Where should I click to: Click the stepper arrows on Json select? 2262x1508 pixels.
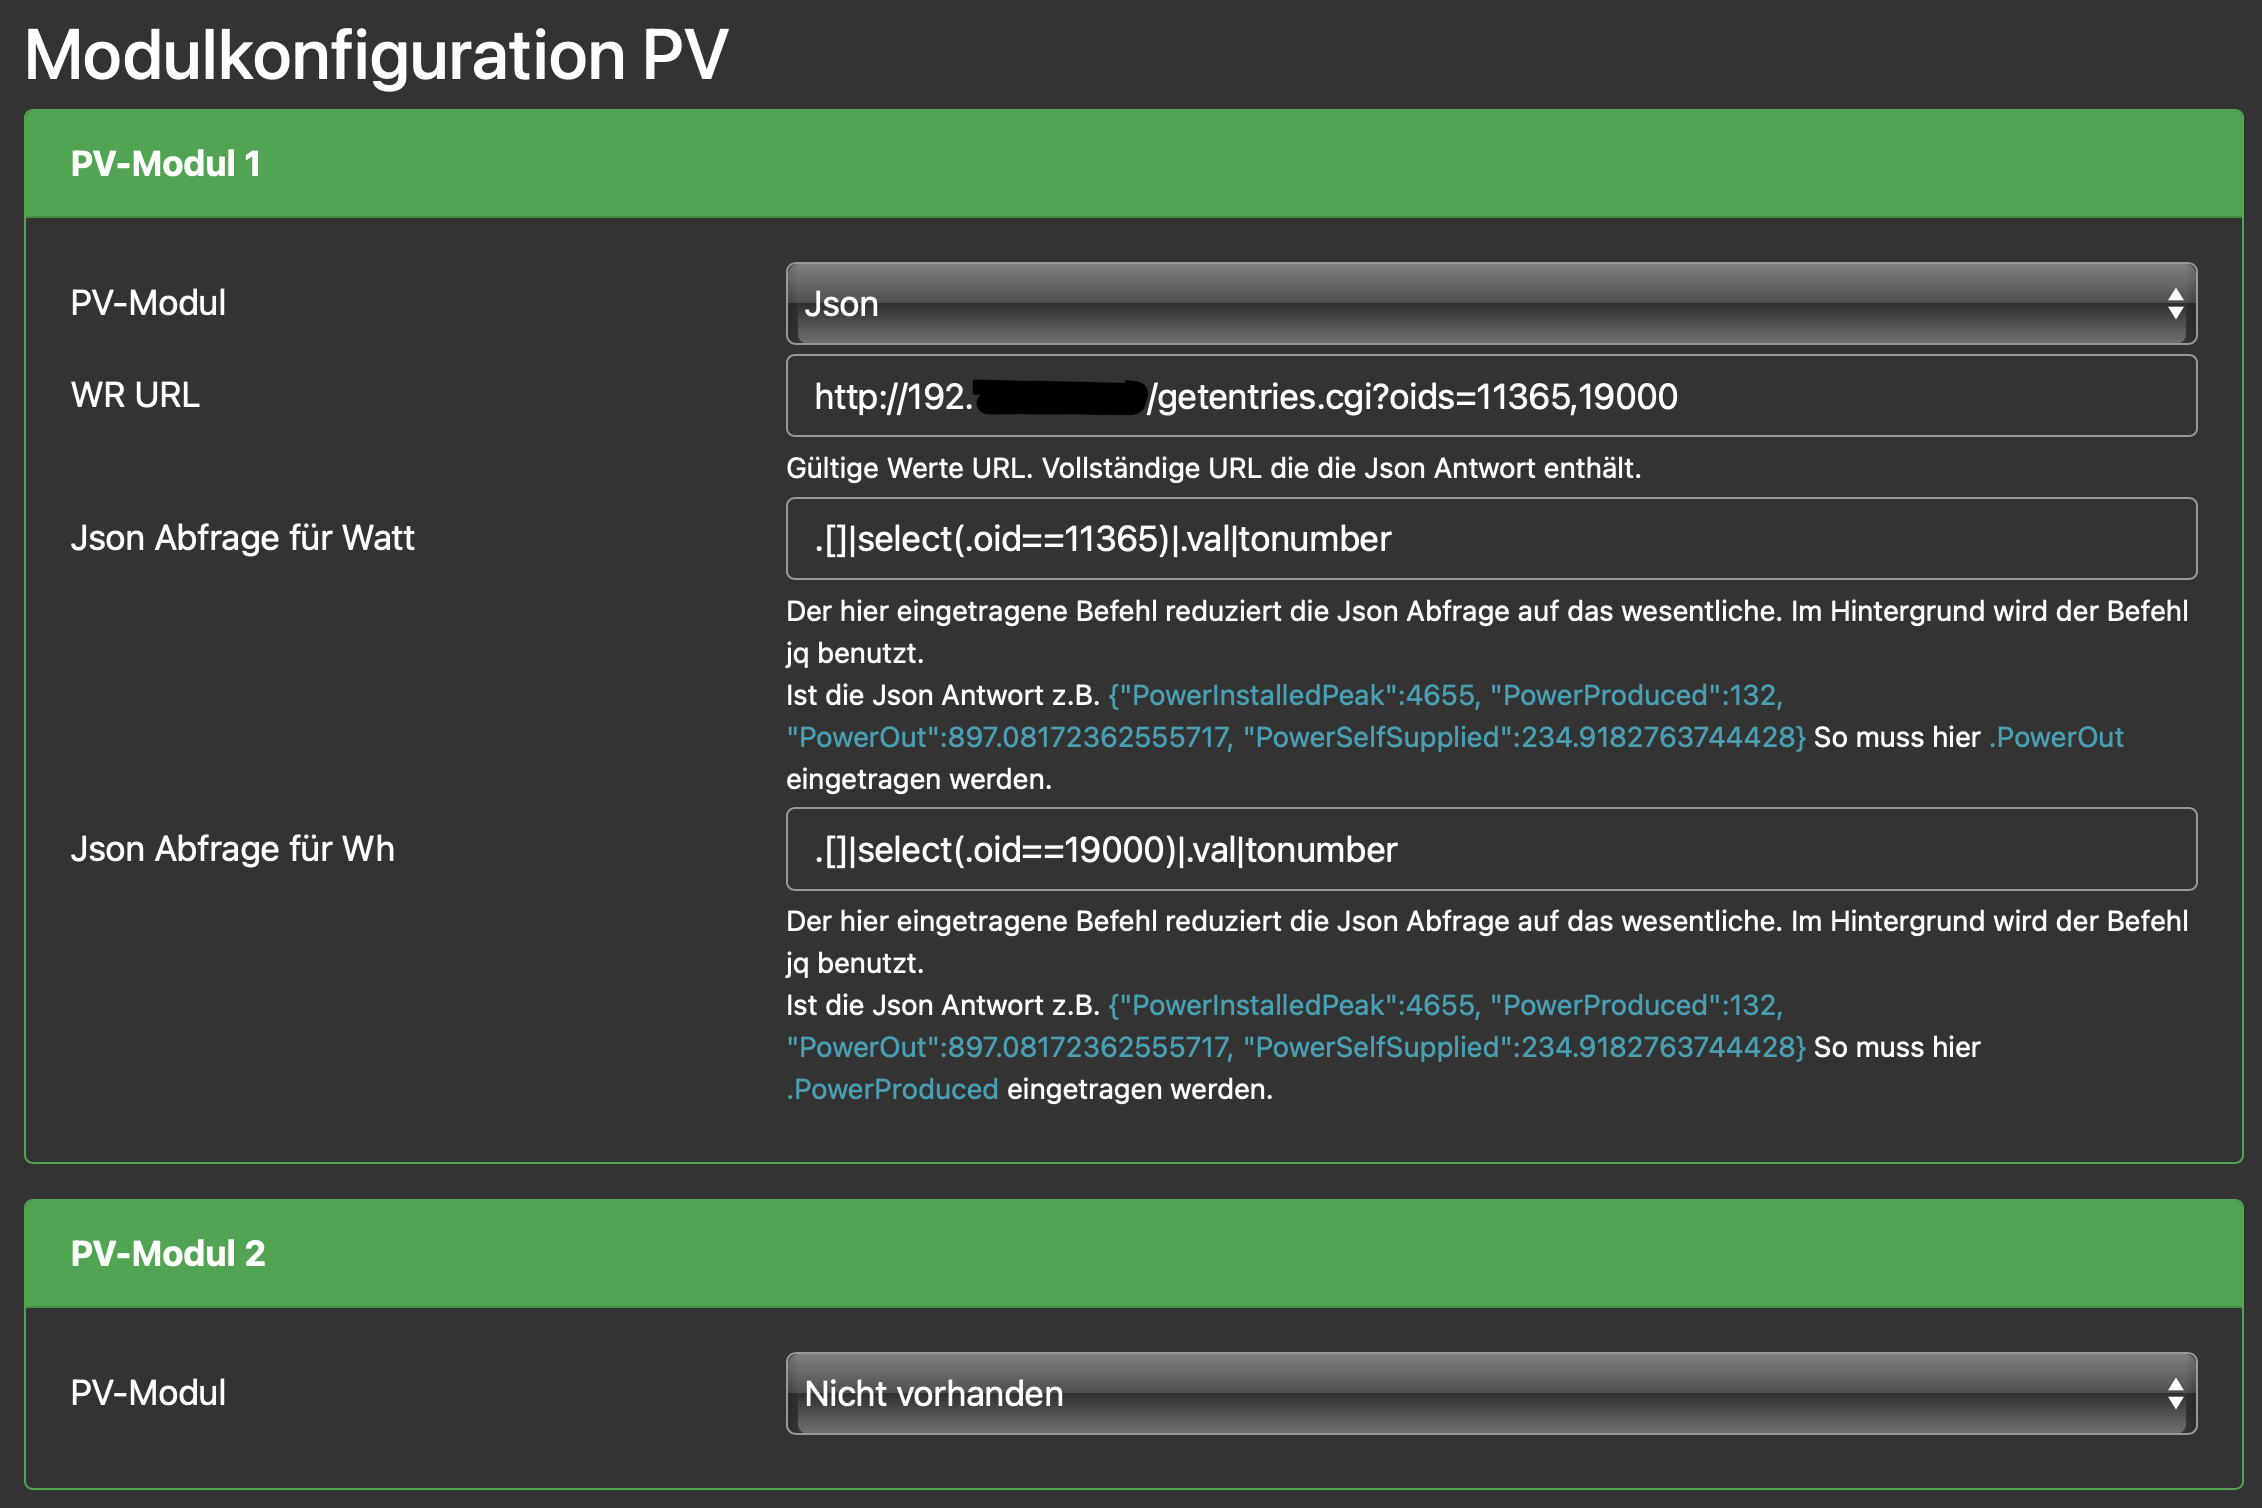2174,303
